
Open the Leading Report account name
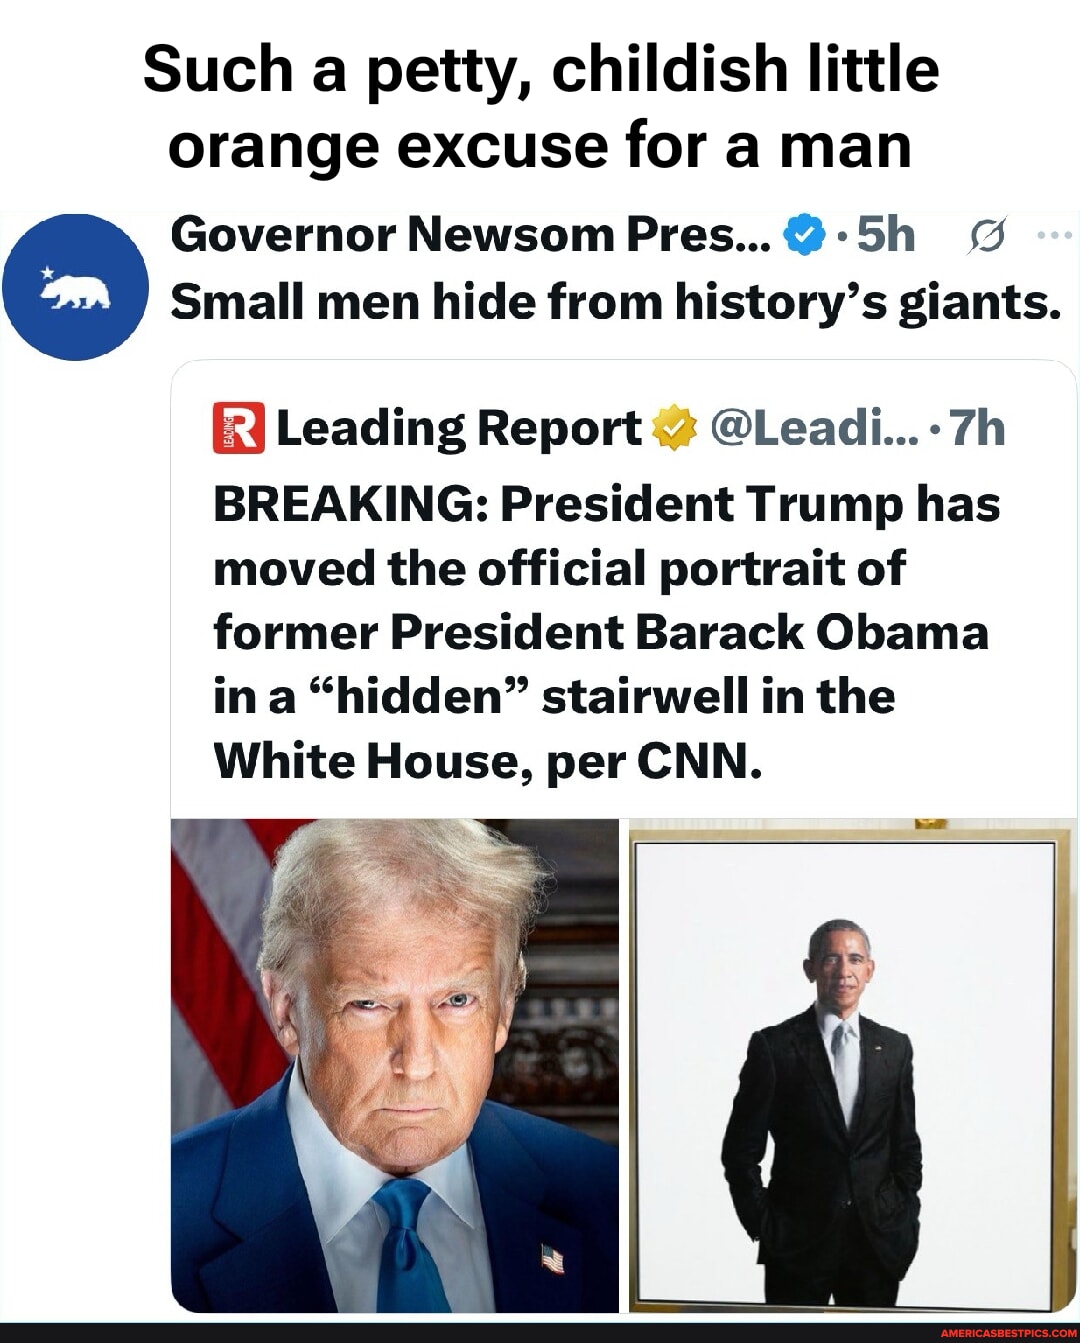458,428
